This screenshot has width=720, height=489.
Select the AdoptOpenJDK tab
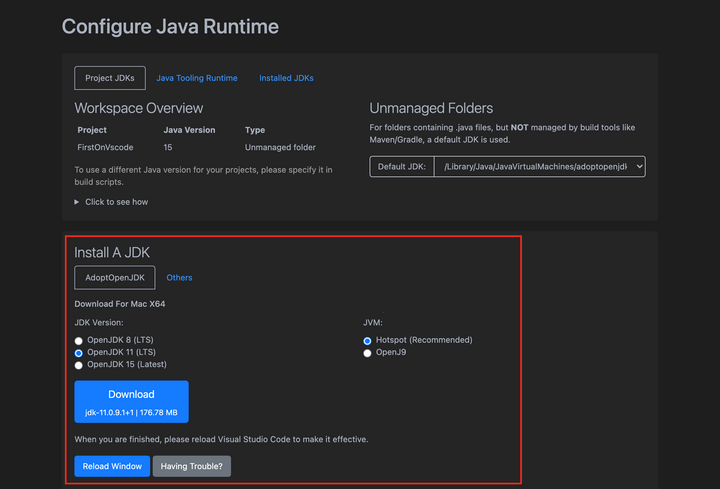click(114, 277)
